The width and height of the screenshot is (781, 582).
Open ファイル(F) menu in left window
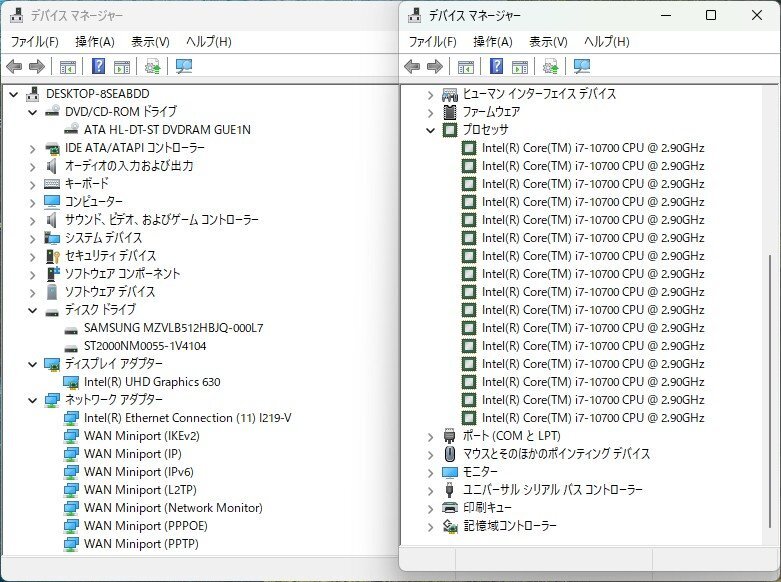(34, 42)
